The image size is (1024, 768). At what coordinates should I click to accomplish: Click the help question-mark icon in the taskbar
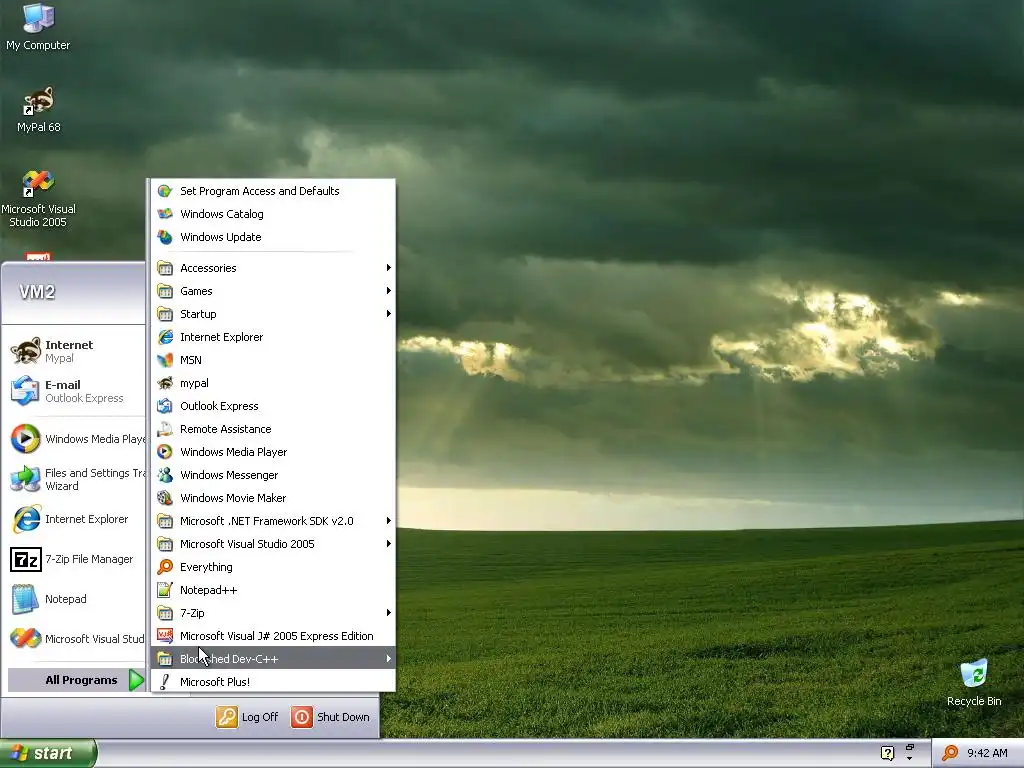coord(887,753)
